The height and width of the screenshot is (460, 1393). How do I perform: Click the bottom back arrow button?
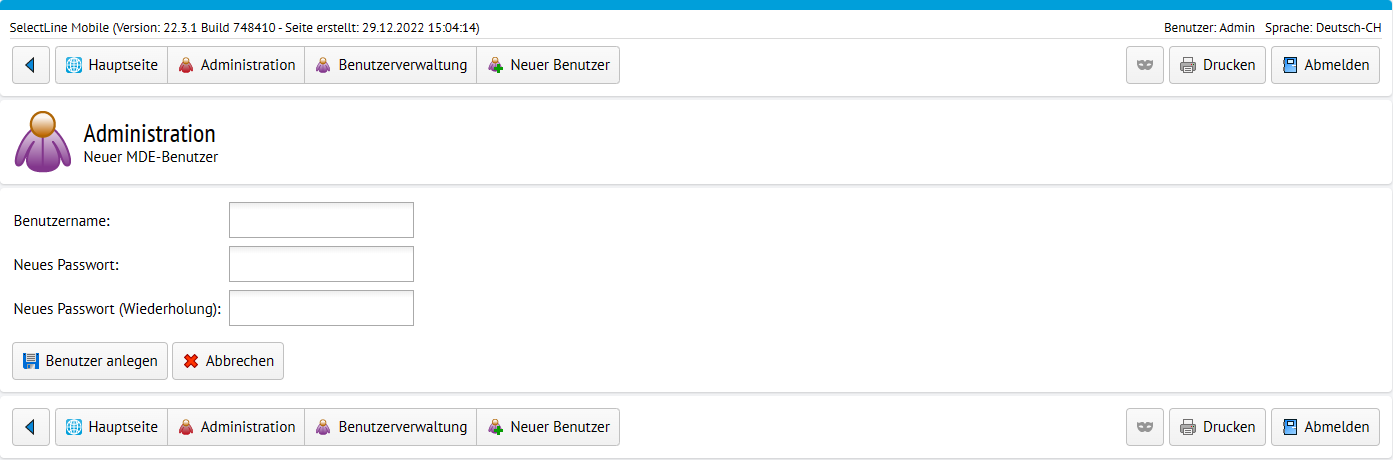click(x=31, y=427)
